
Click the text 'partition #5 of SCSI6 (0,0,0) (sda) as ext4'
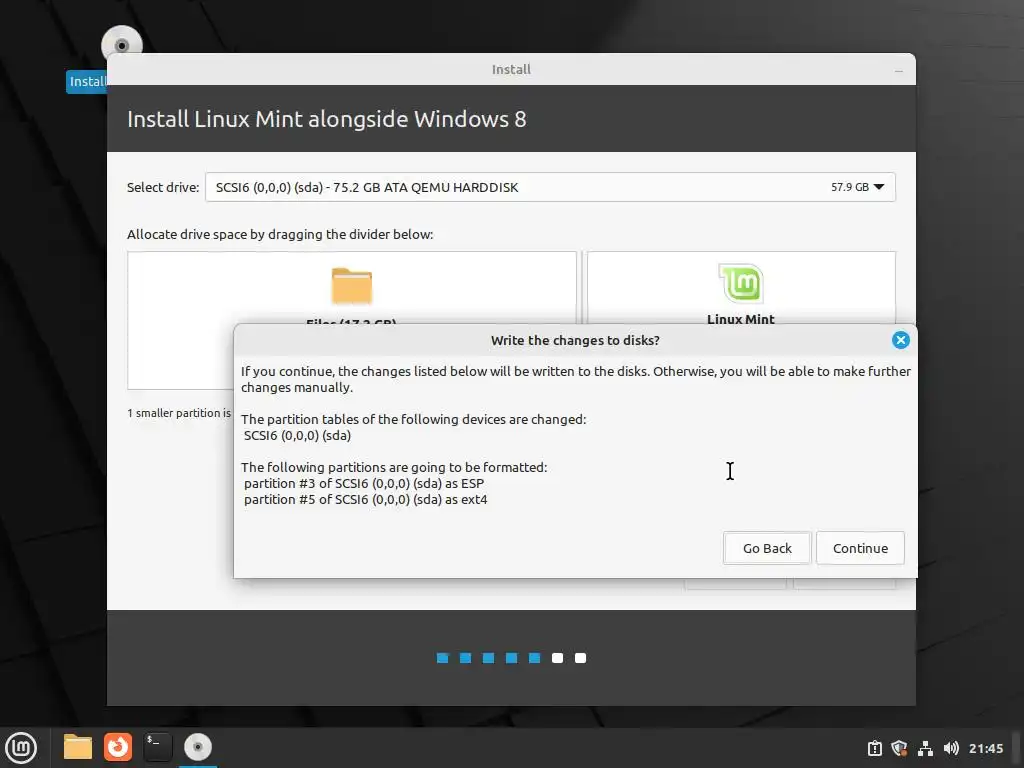366,500
